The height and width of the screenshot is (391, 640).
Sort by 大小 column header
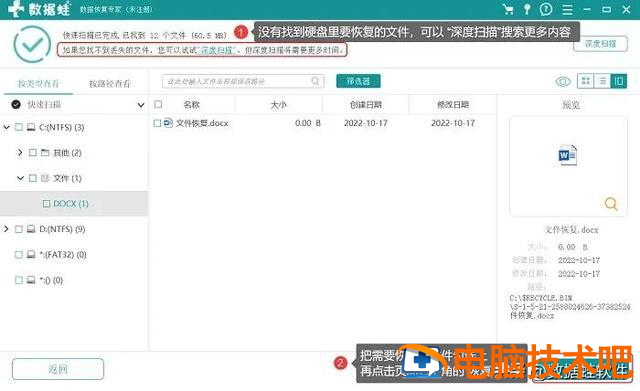coord(279,105)
